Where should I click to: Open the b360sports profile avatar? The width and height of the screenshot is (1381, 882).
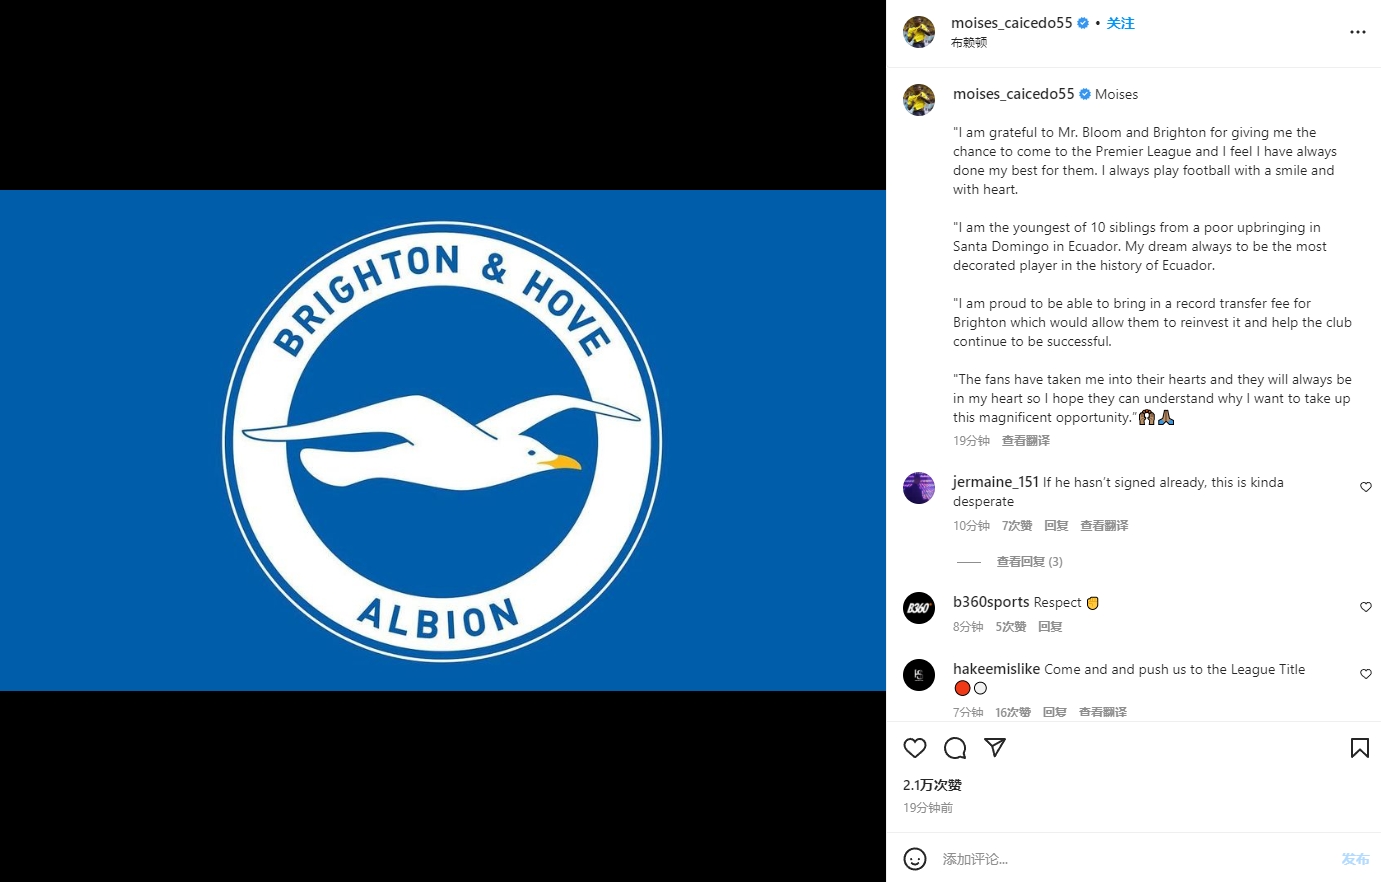[x=919, y=608]
